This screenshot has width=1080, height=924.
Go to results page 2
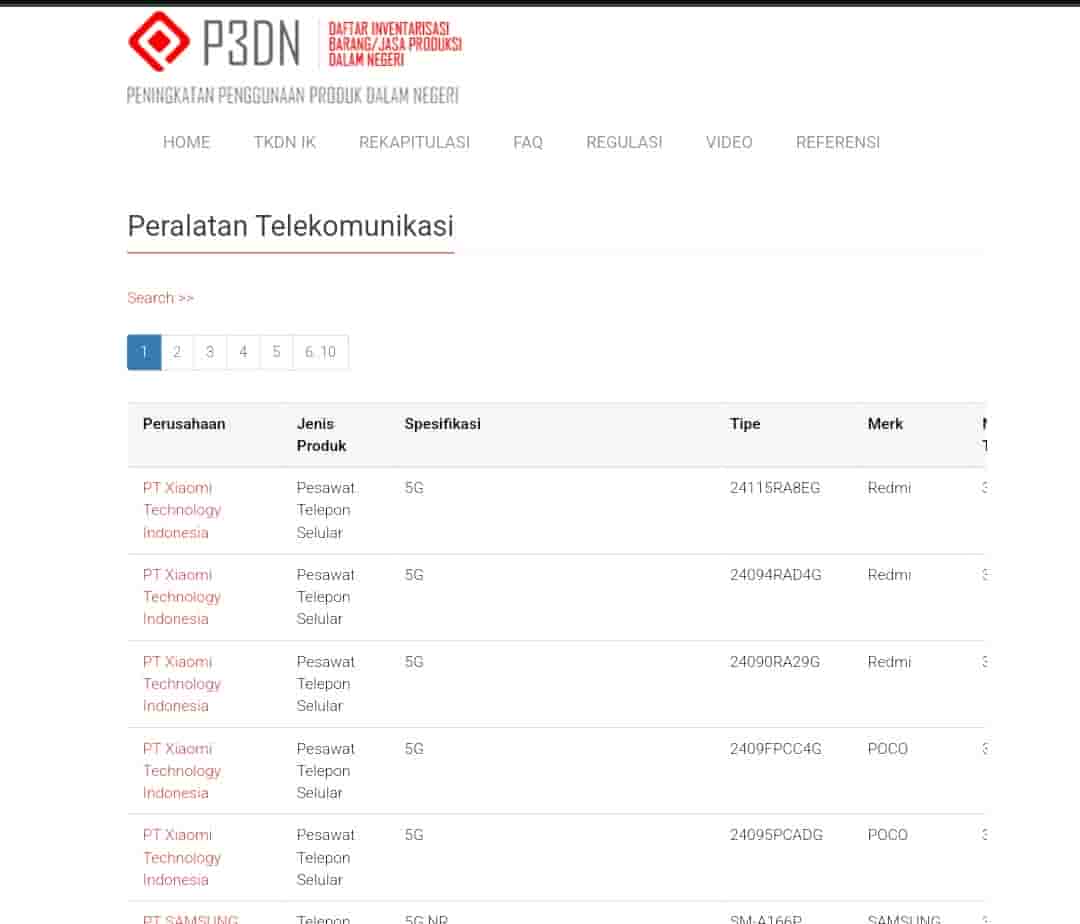click(x=177, y=352)
